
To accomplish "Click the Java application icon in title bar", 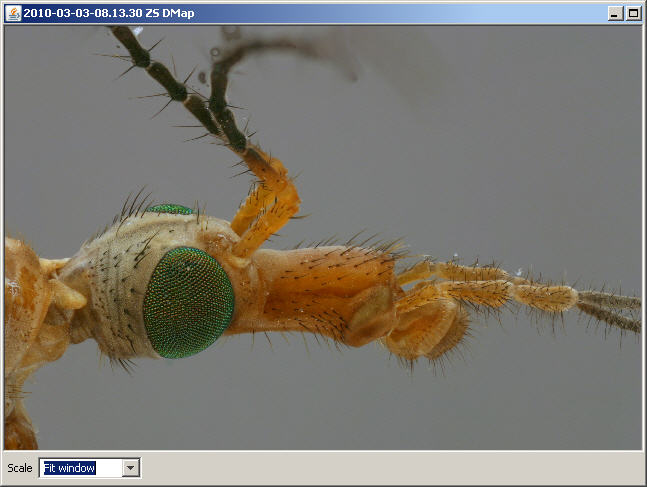I will (x=13, y=13).
